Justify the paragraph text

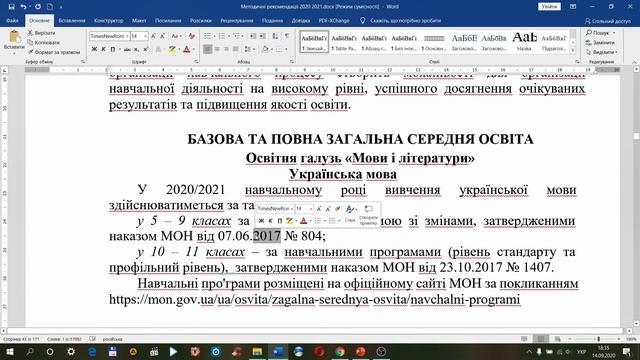tap(236, 49)
